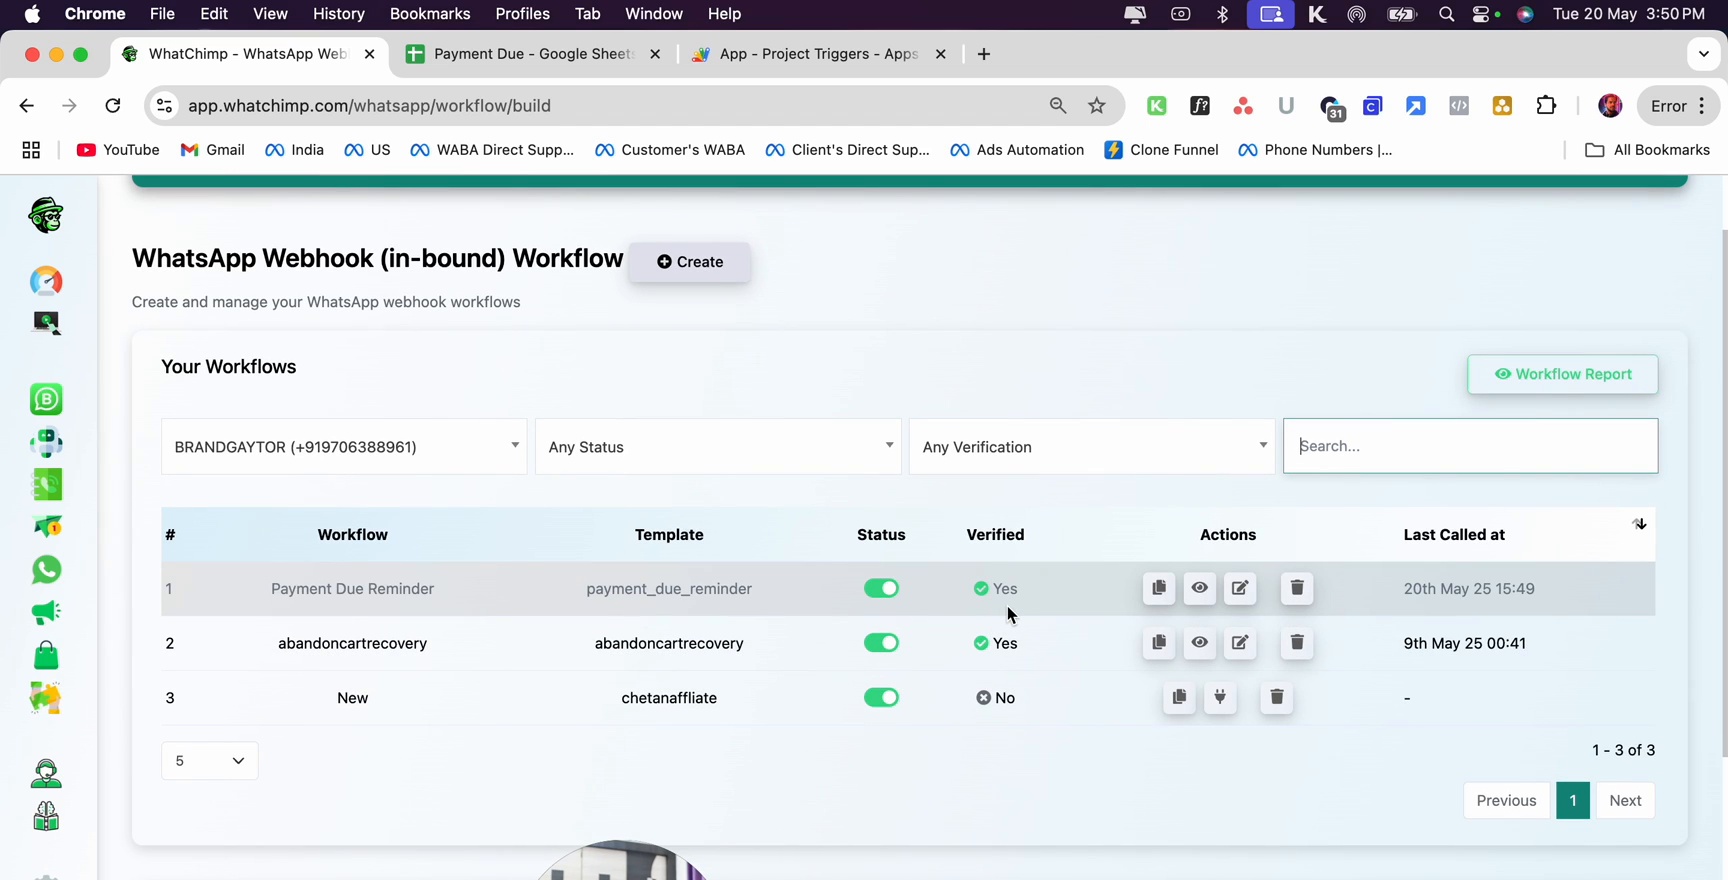Delete the New workflow with trash icon
This screenshot has height=880, width=1728.
[x=1277, y=697]
